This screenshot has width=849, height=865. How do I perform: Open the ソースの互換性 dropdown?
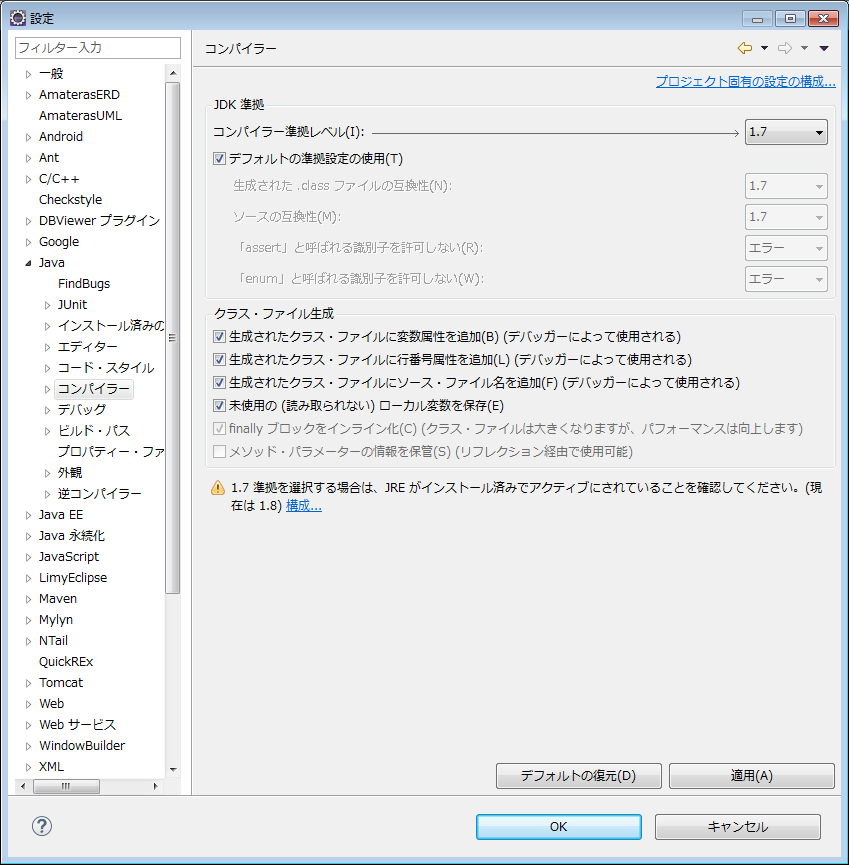pyautogui.click(x=786, y=217)
